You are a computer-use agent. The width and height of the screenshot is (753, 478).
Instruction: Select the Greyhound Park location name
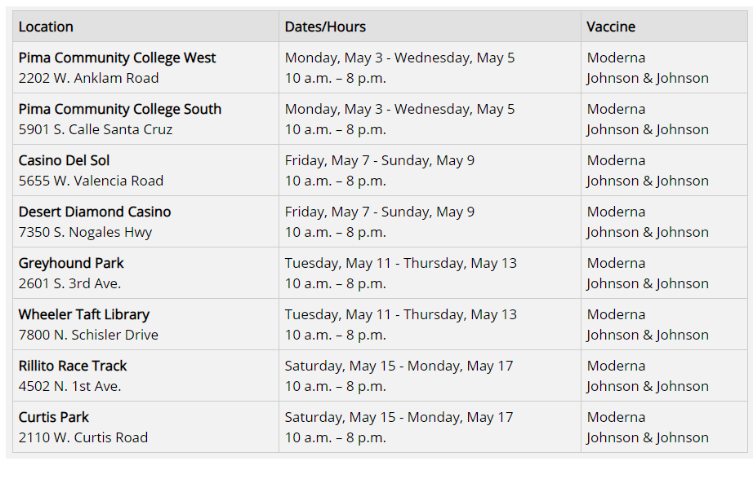pyautogui.click(x=71, y=263)
